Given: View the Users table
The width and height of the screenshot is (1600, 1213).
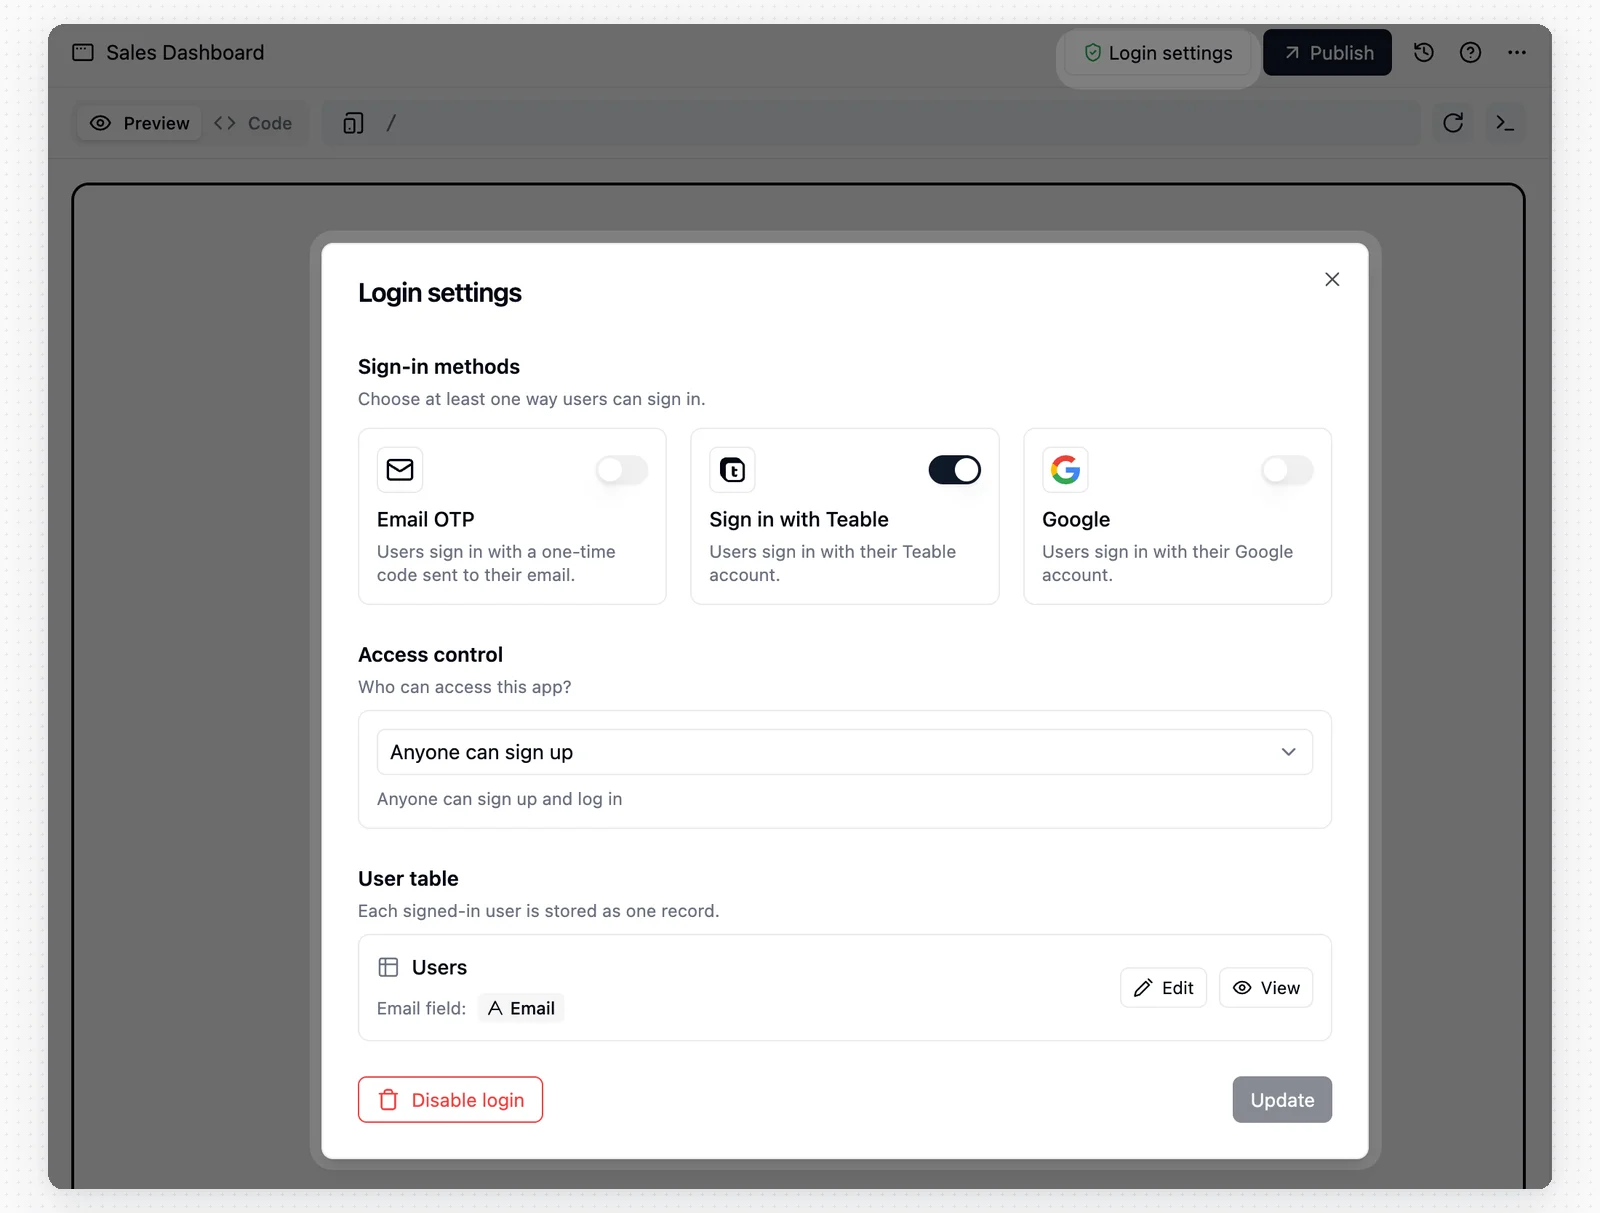Looking at the screenshot, I should click(1266, 988).
